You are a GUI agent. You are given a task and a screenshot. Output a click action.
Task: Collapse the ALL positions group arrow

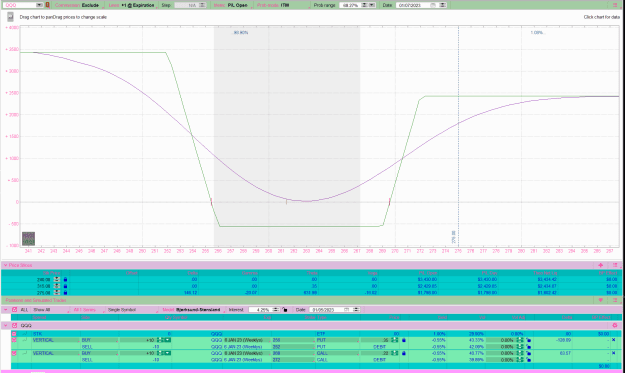pyautogui.click(x=6, y=310)
